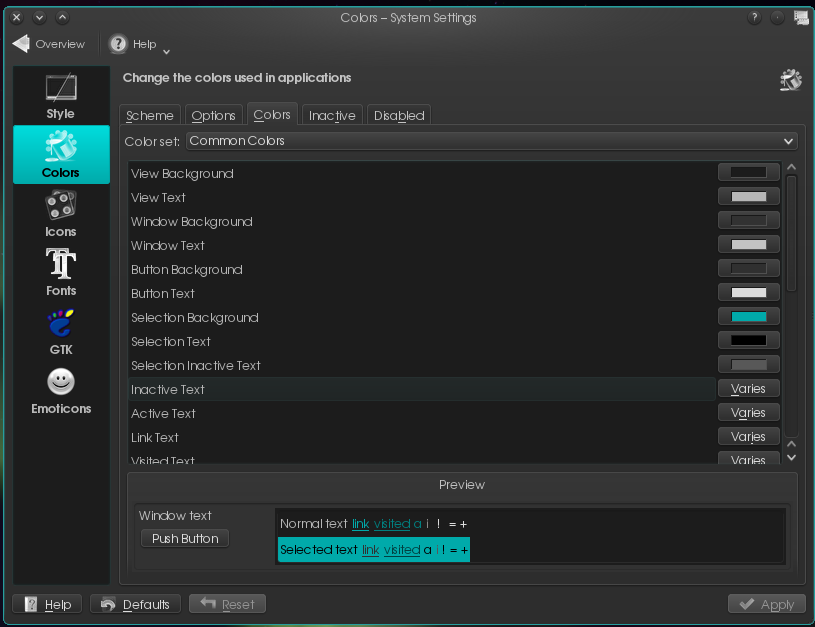
Task: Click the title bar question mark button
Action: [754, 18]
